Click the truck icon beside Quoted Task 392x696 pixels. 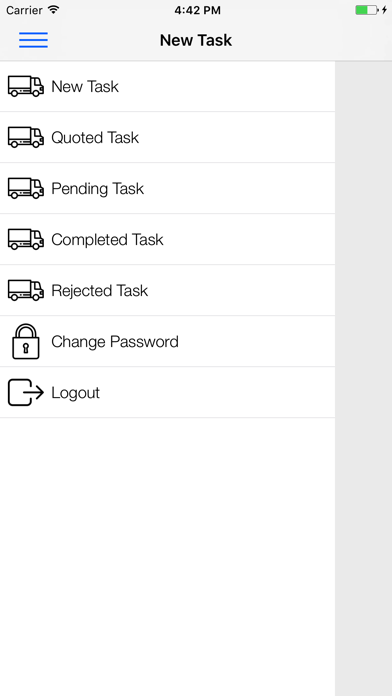26,137
